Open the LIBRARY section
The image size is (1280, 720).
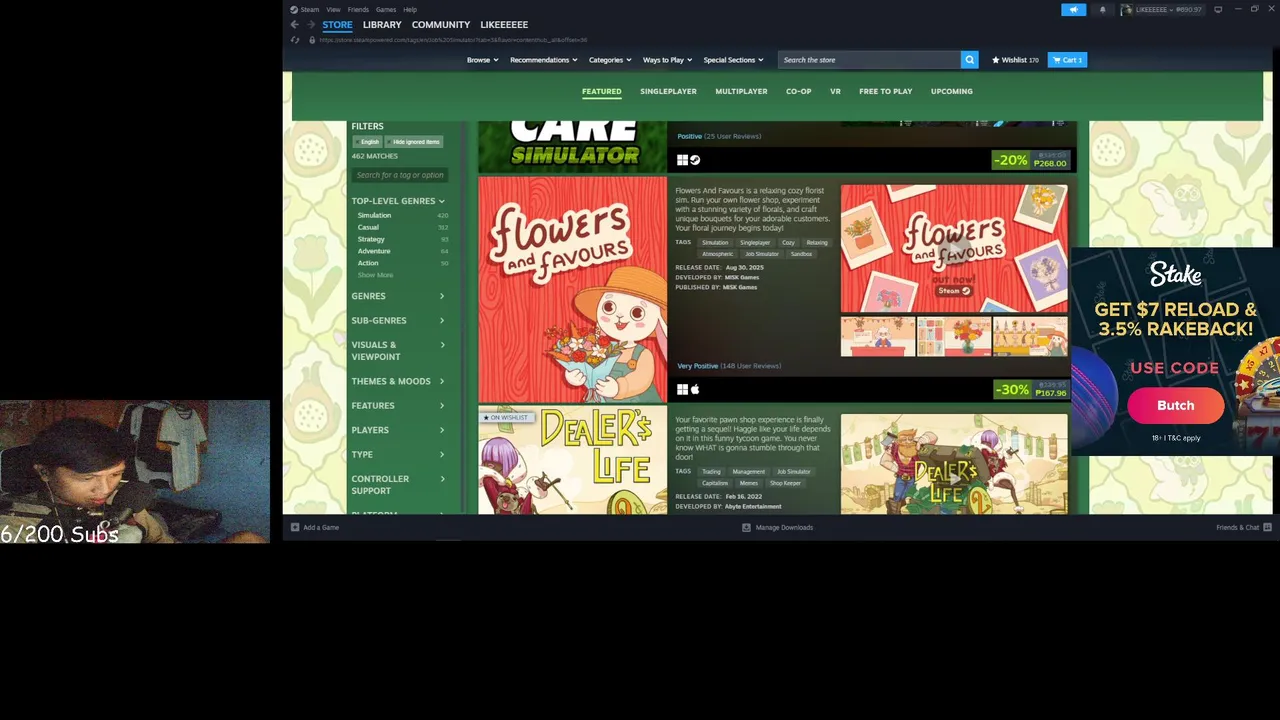382,24
